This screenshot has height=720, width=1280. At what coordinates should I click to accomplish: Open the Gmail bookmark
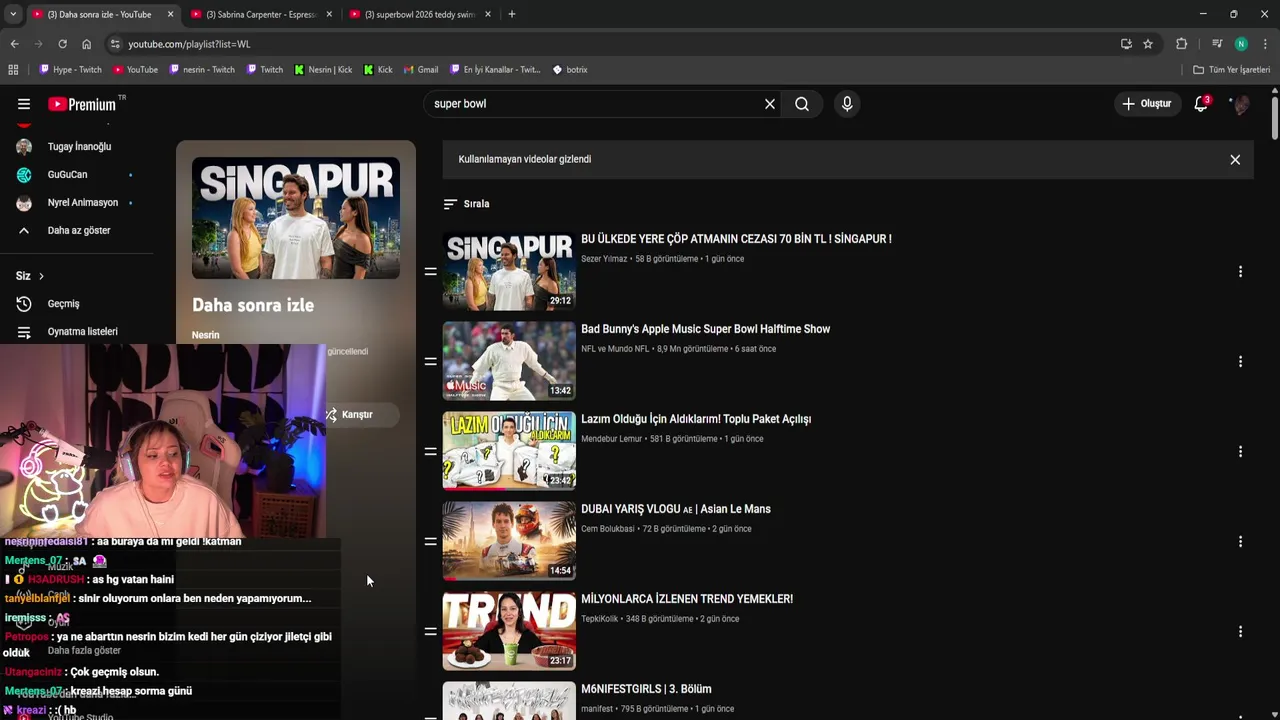[420, 70]
